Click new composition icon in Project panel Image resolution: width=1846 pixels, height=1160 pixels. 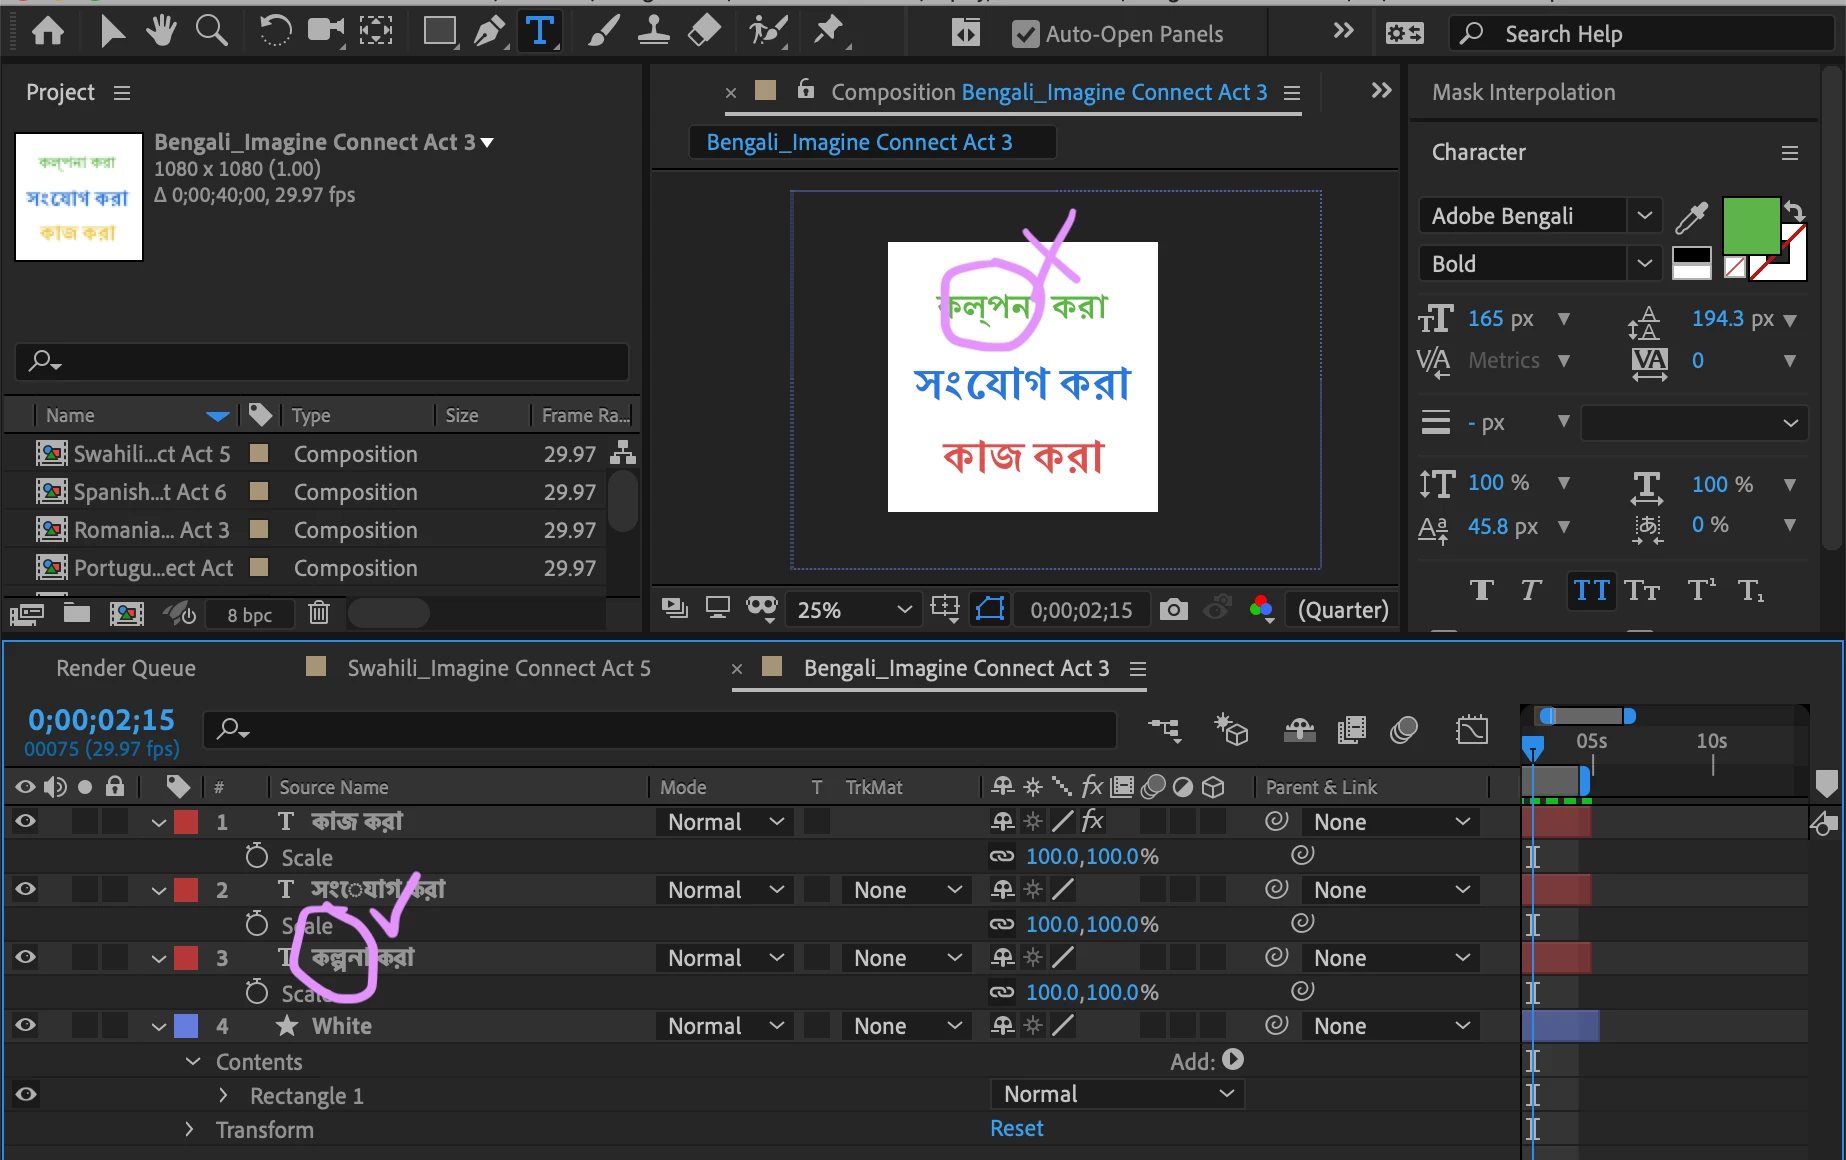point(126,613)
